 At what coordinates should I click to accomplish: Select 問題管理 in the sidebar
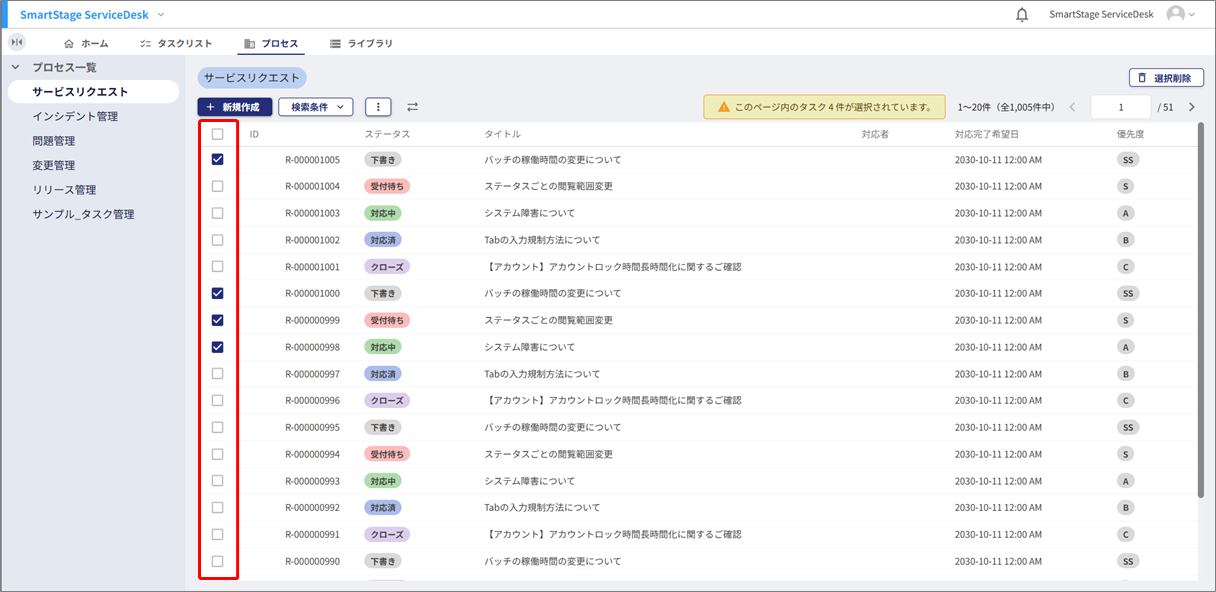(x=54, y=141)
